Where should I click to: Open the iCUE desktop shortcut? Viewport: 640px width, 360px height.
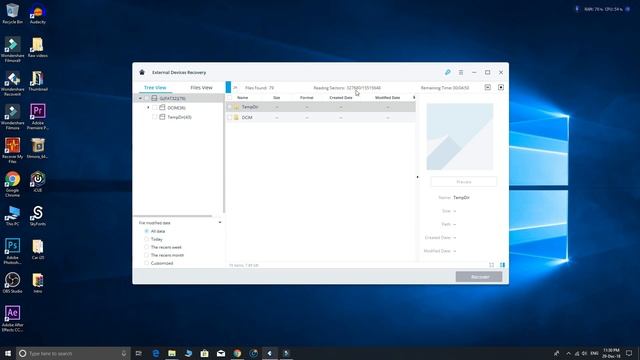point(38,182)
